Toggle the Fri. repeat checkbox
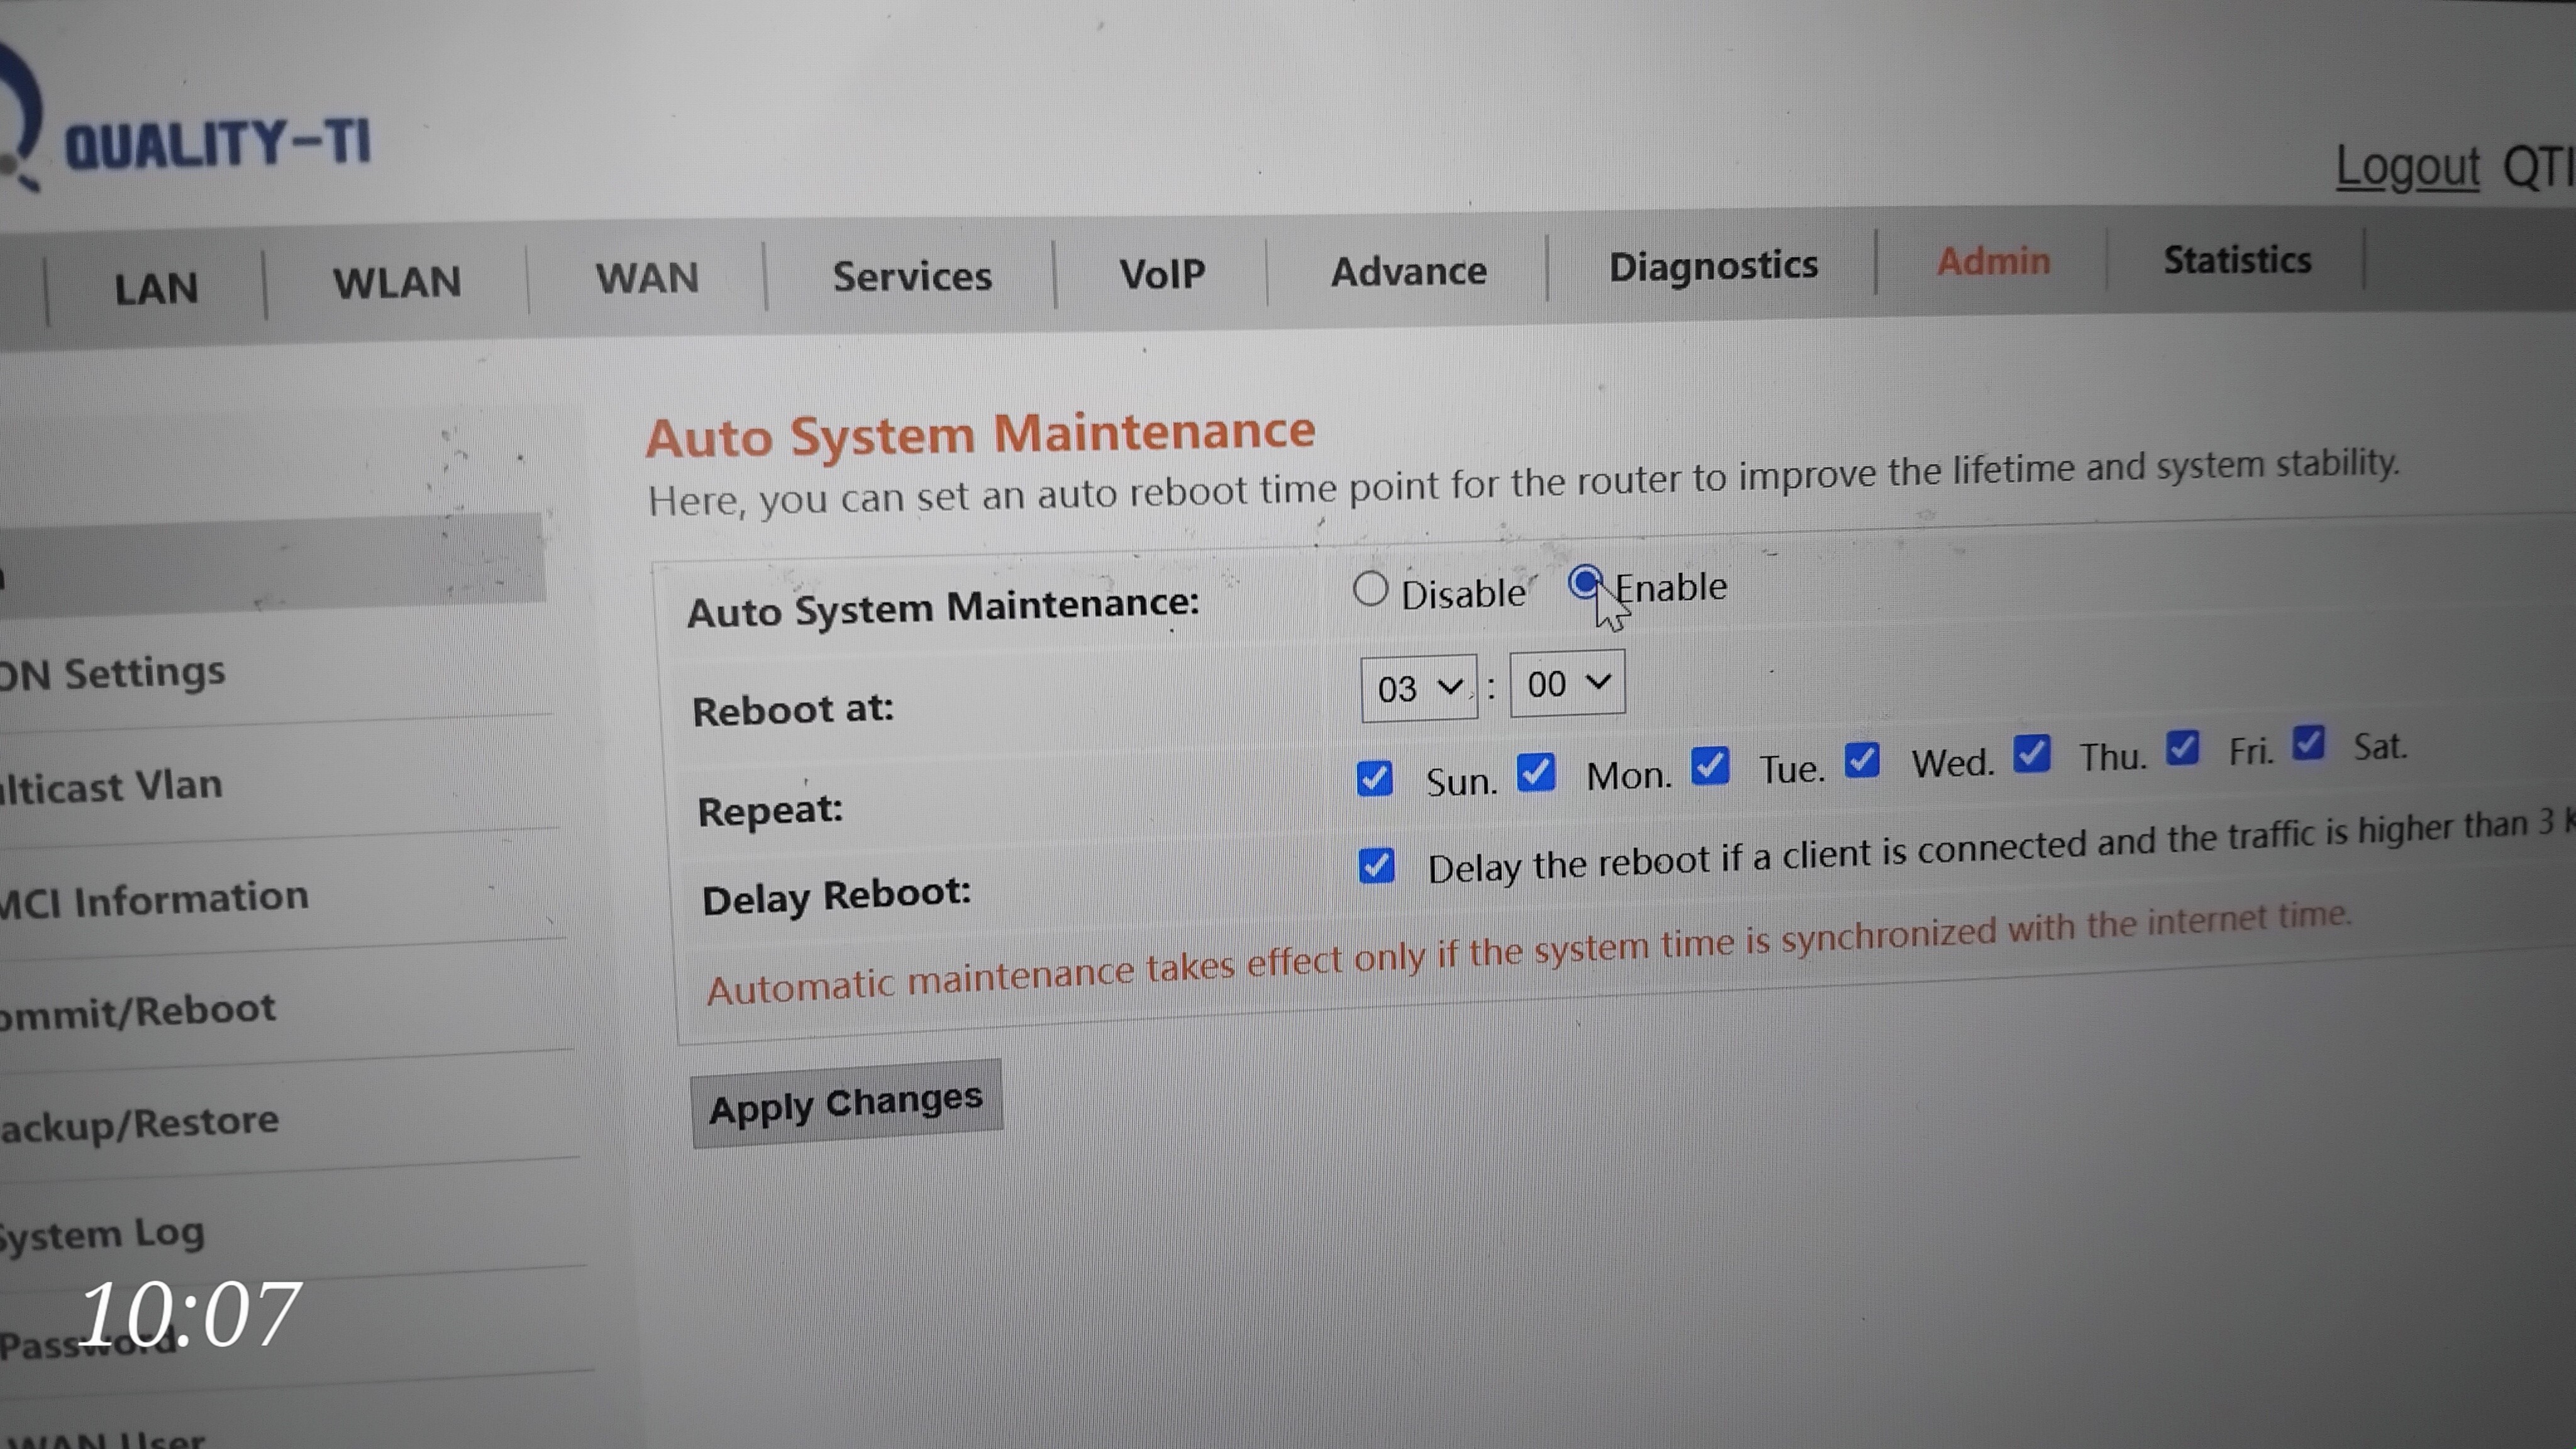 [2182, 748]
